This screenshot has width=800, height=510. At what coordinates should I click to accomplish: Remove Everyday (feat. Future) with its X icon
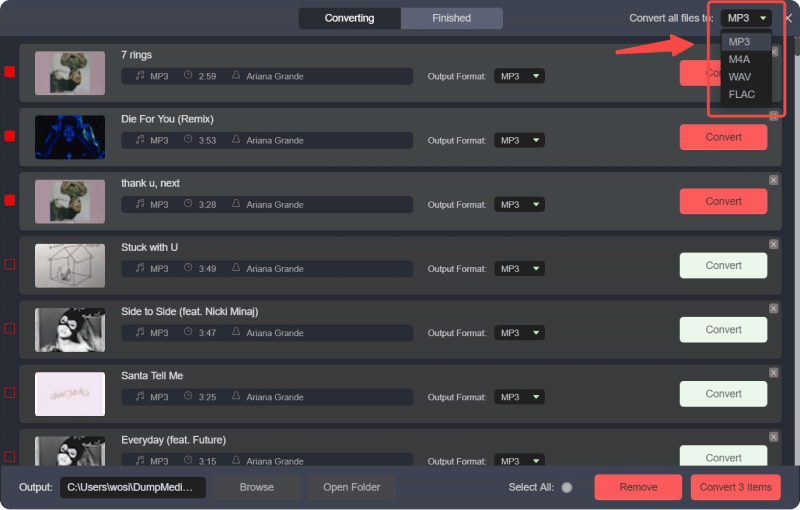(773, 437)
